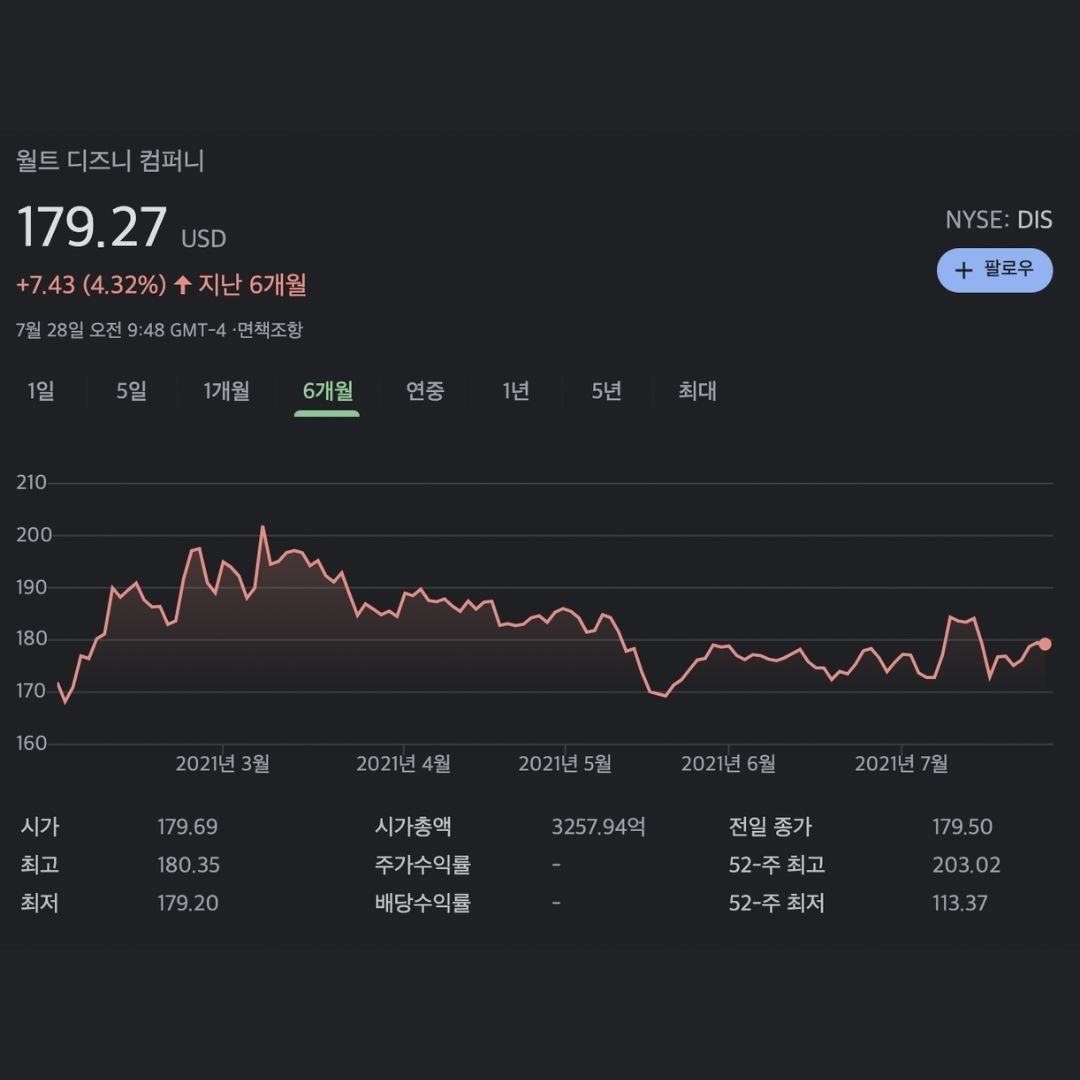Click the 170 y-axis label
The width and height of the screenshot is (1080, 1080).
(x=31, y=690)
